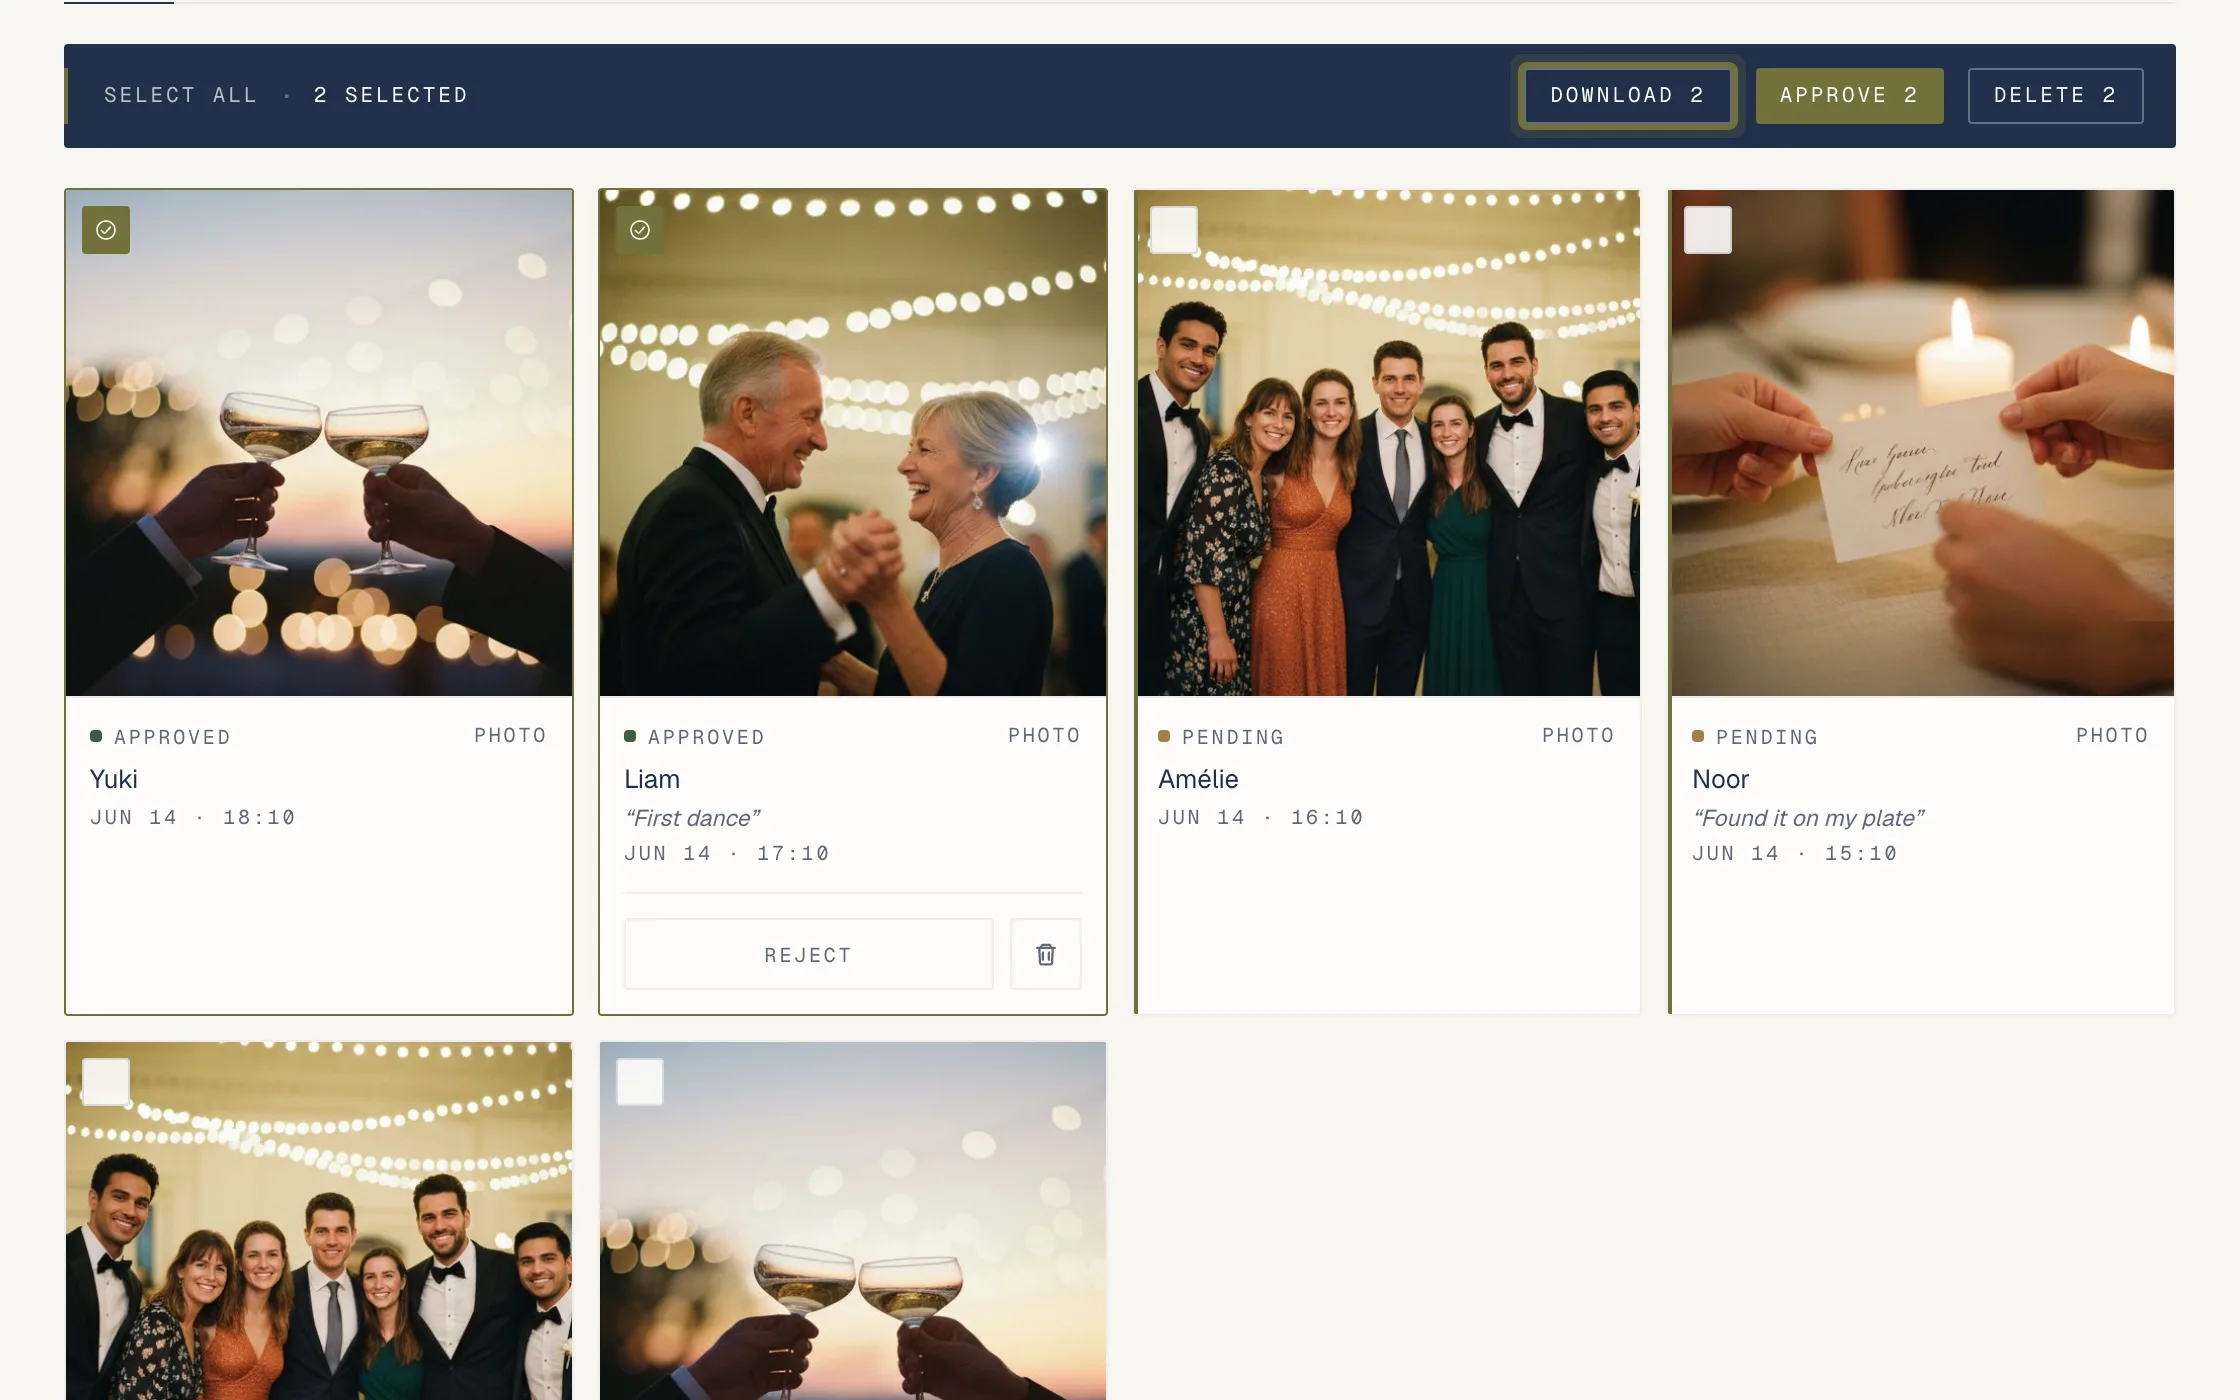Click the PHOTO type label on Liam's card

click(1044, 735)
